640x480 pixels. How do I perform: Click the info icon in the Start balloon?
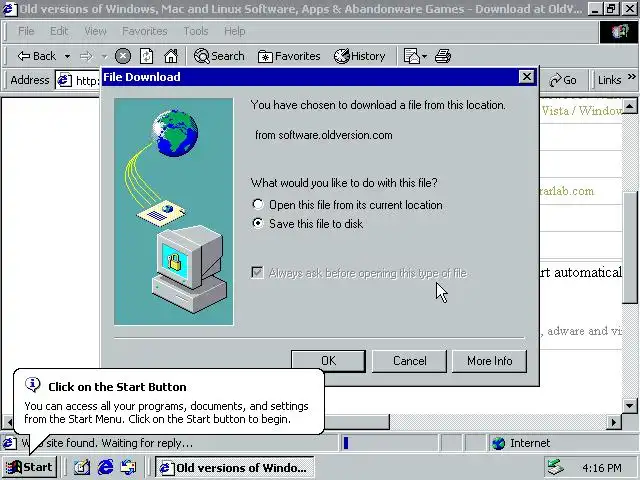pyautogui.click(x=33, y=384)
